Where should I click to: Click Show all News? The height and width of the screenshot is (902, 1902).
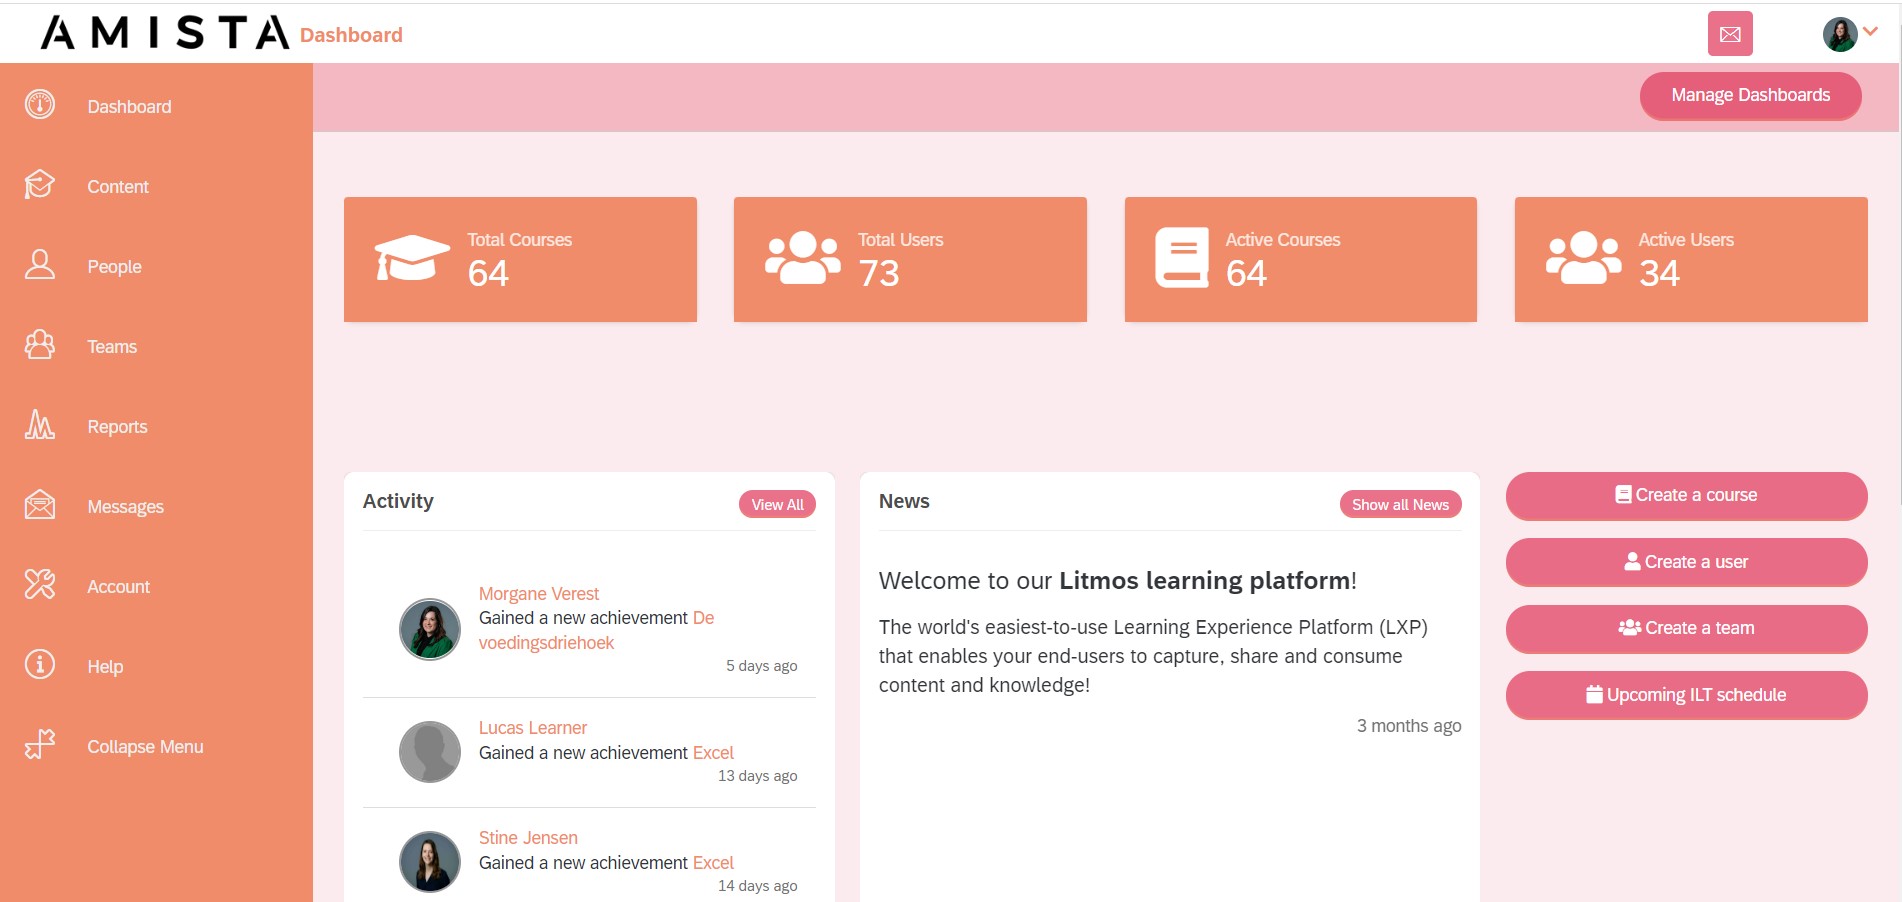pyautogui.click(x=1400, y=504)
